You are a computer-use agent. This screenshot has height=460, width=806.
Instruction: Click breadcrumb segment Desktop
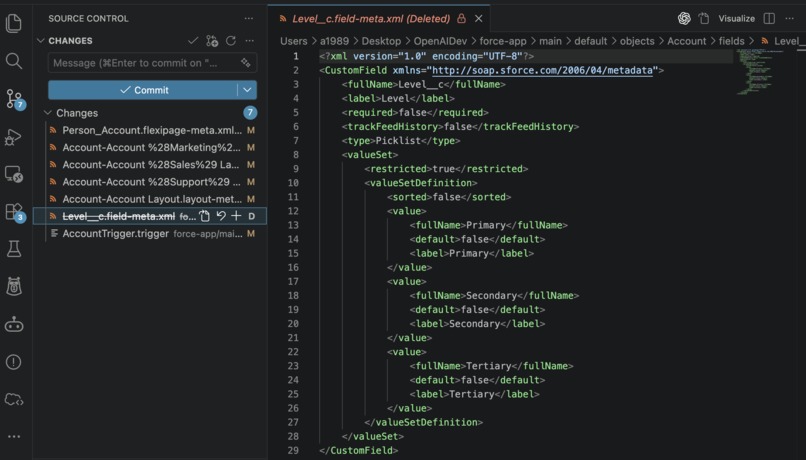pyautogui.click(x=381, y=41)
